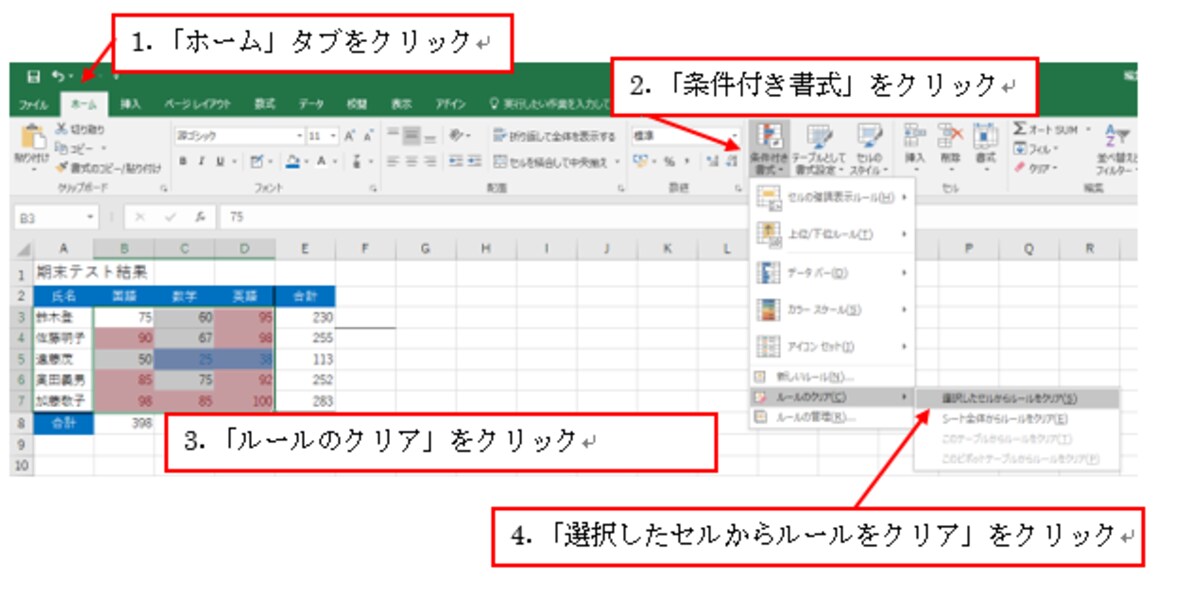Screen dimensions: 1200x590
Task: Click セルを結合して中央揃え merge button
Action: click(x=558, y=161)
